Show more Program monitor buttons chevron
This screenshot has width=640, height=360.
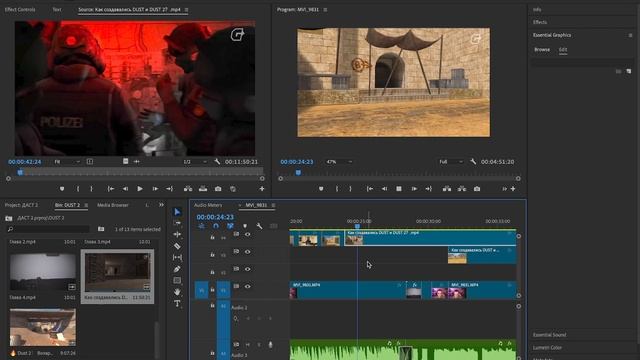coord(504,189)
